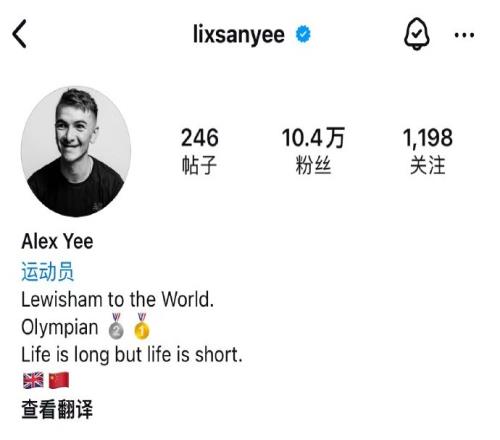Tap the 帖子 posts label

pyautogui.click(x=199, y=165)
